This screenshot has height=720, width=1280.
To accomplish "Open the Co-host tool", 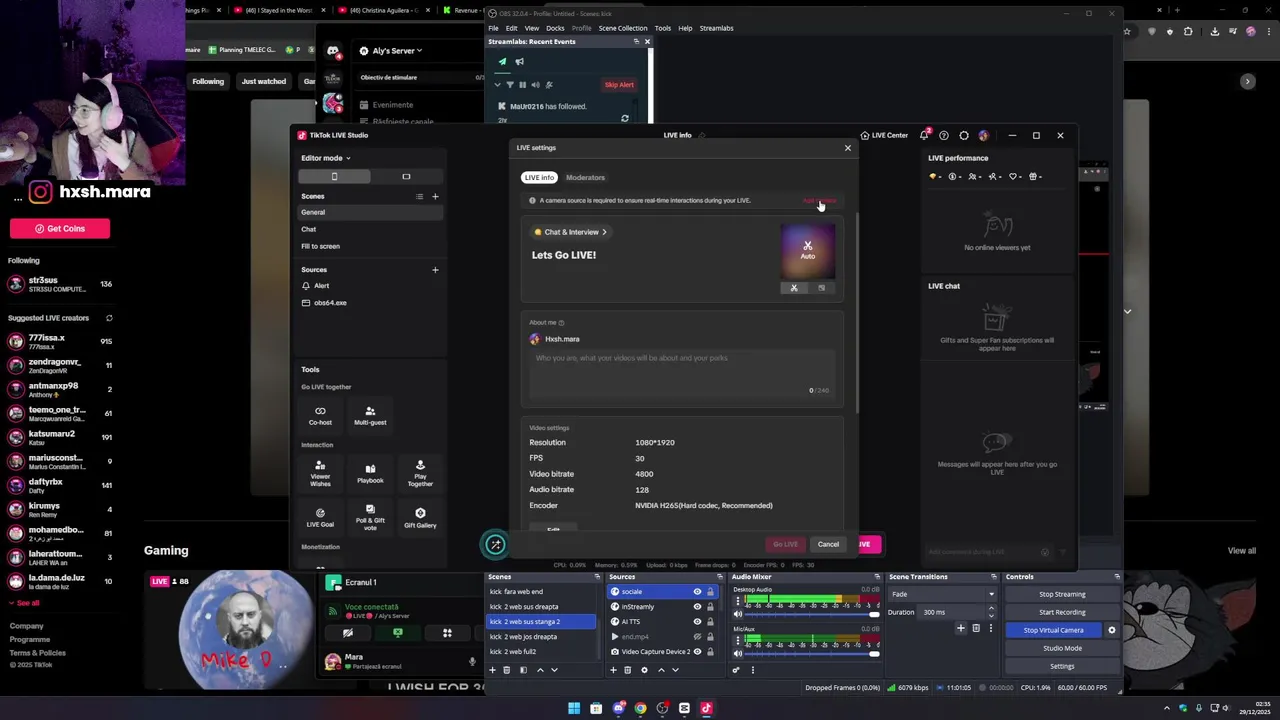I will [320, 415].
